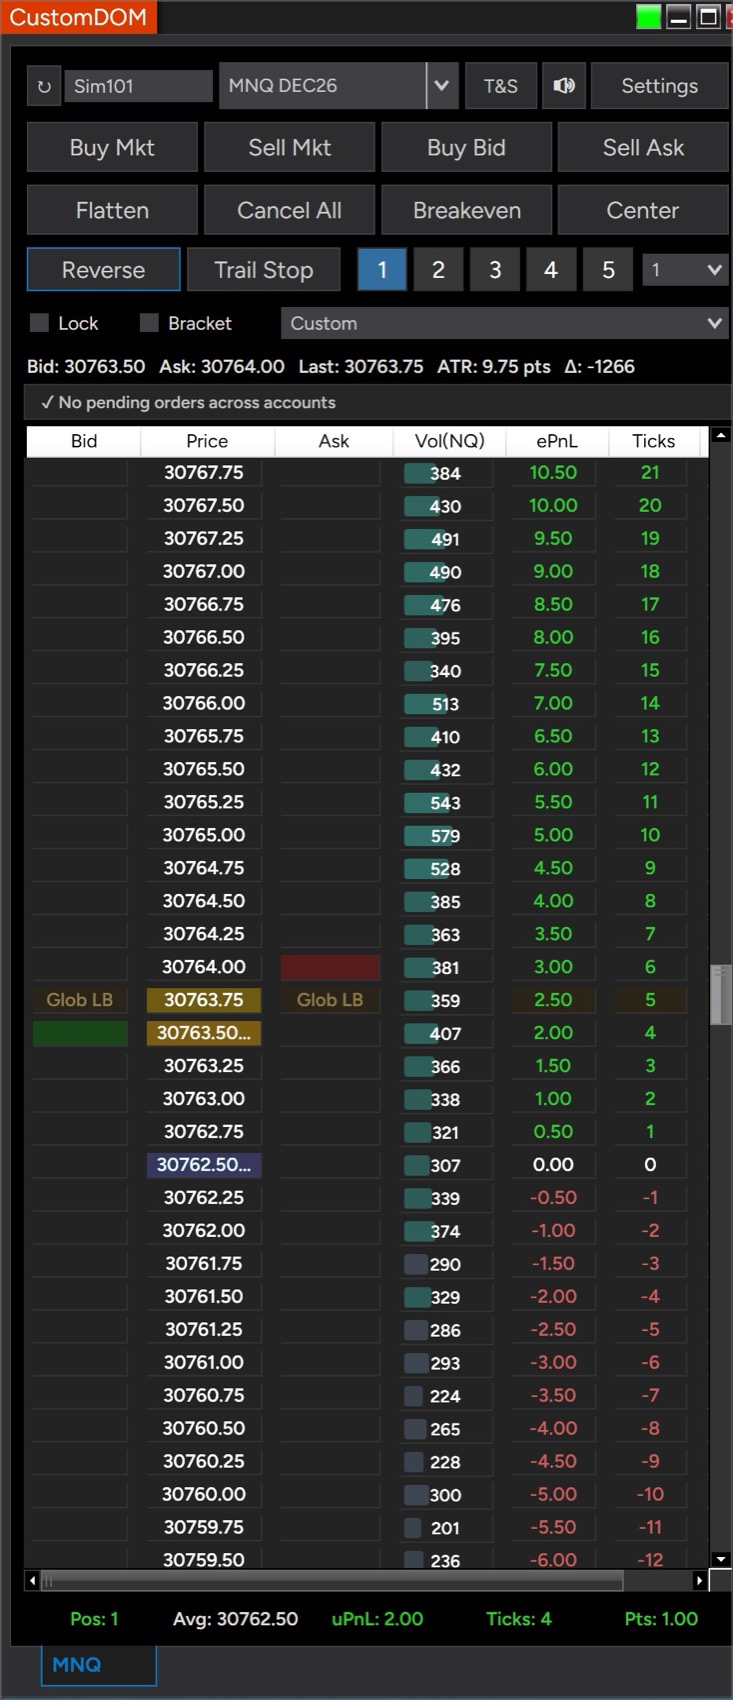Open the MNQ DEC26 instrument dropdown arrow
This screenshot has width=733, height=1700.
[x=442, y=86]
